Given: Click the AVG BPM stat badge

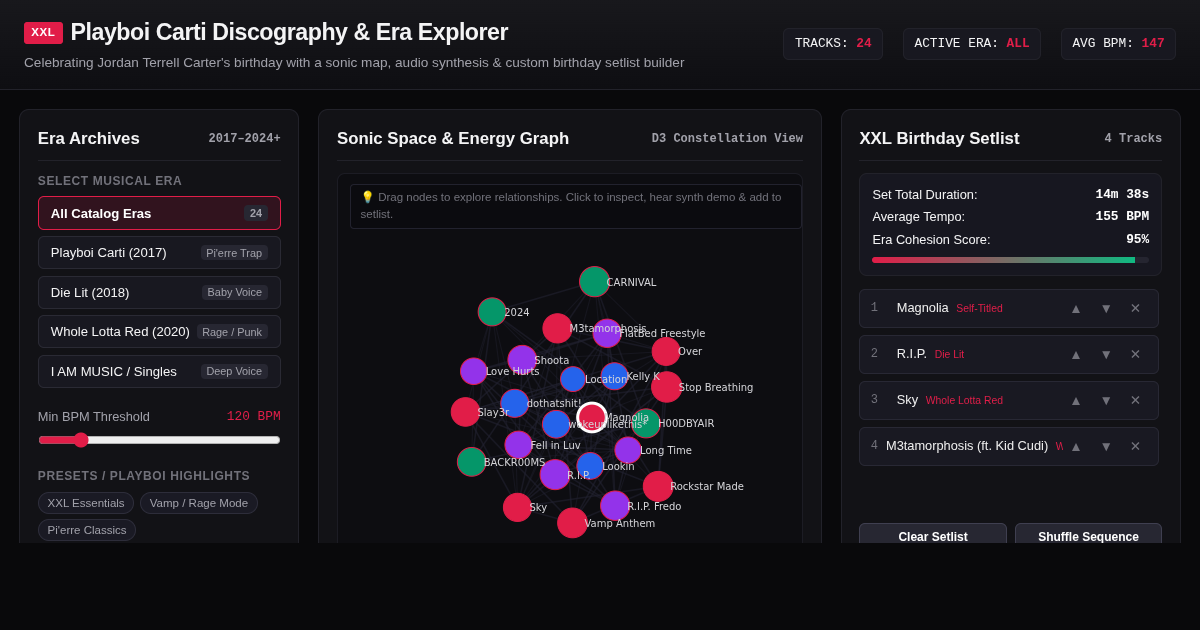Looking at the screenshot, I should pos(1118,44).
